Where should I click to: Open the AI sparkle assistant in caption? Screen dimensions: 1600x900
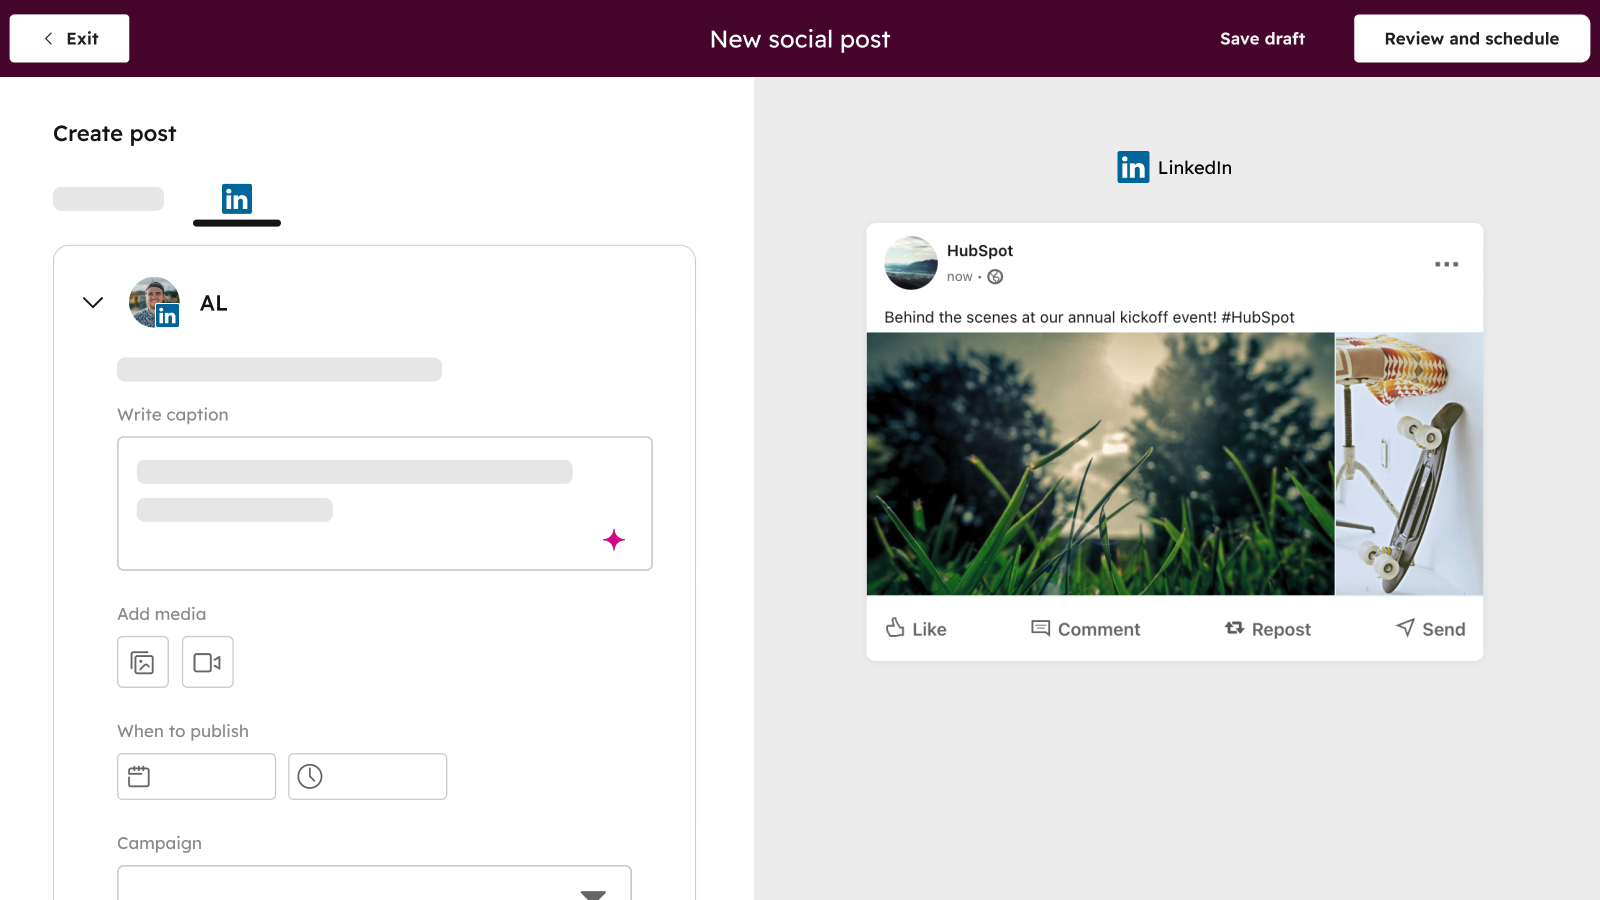pos(614,540)
